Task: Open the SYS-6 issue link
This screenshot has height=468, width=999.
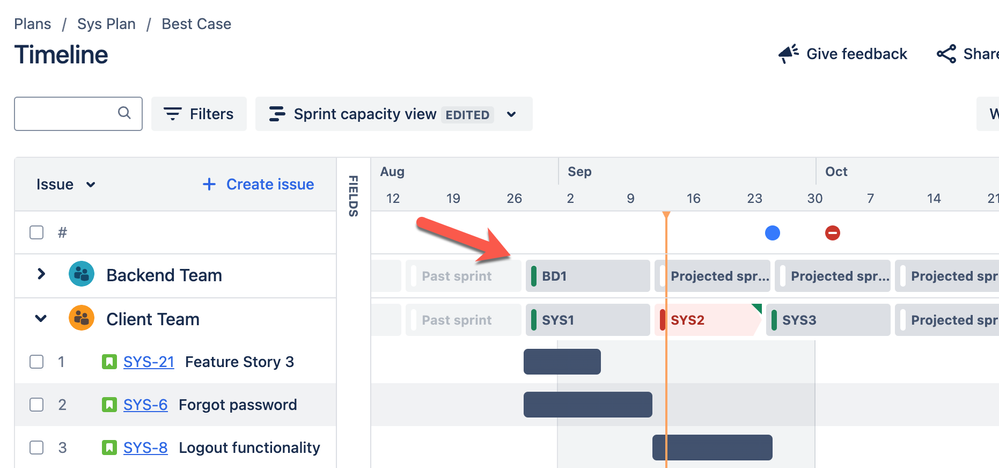Action: coord(146,405)
